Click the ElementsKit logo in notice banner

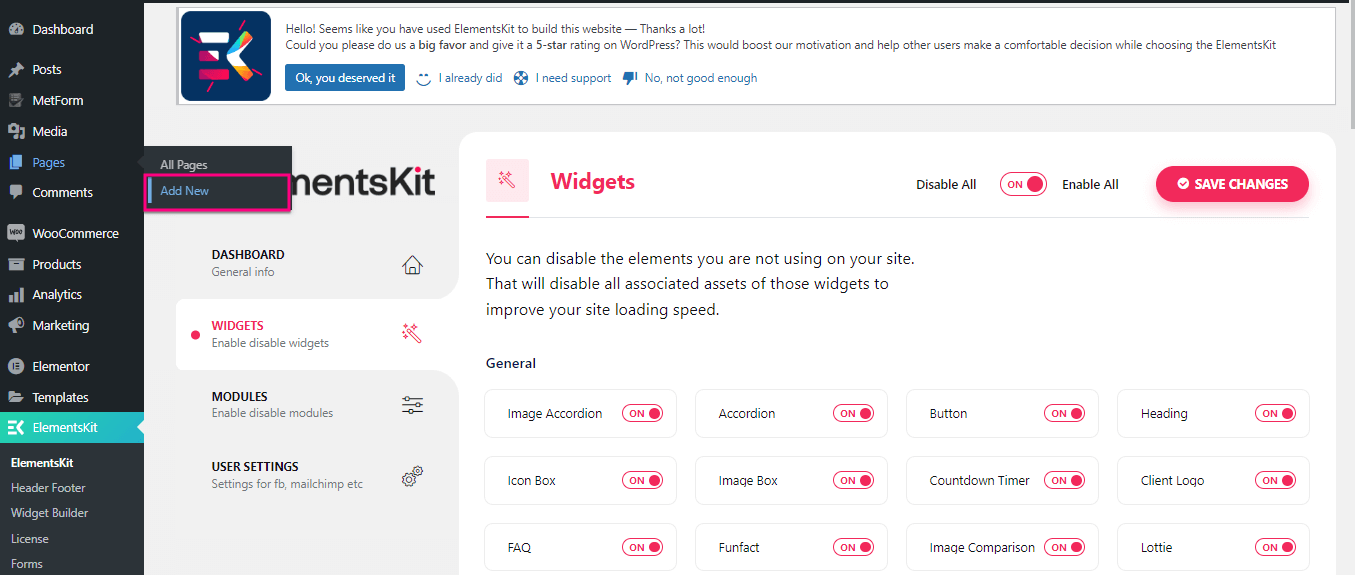225,56
